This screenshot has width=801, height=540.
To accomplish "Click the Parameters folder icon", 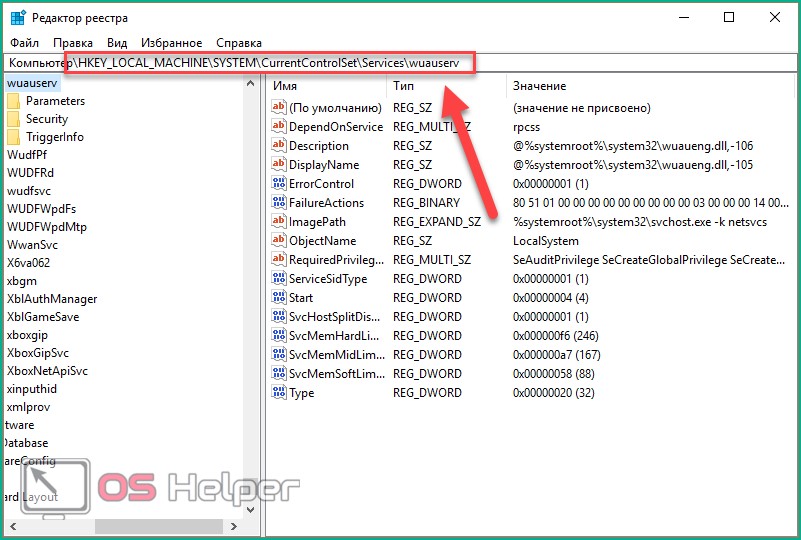I will (13, 101).
